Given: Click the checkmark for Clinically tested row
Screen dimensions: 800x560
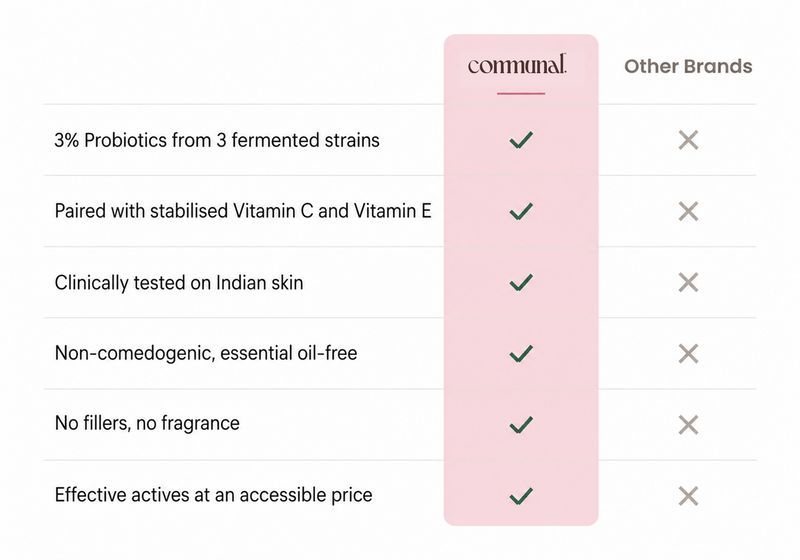Looking at the screenshot, I should click(521, 282).
